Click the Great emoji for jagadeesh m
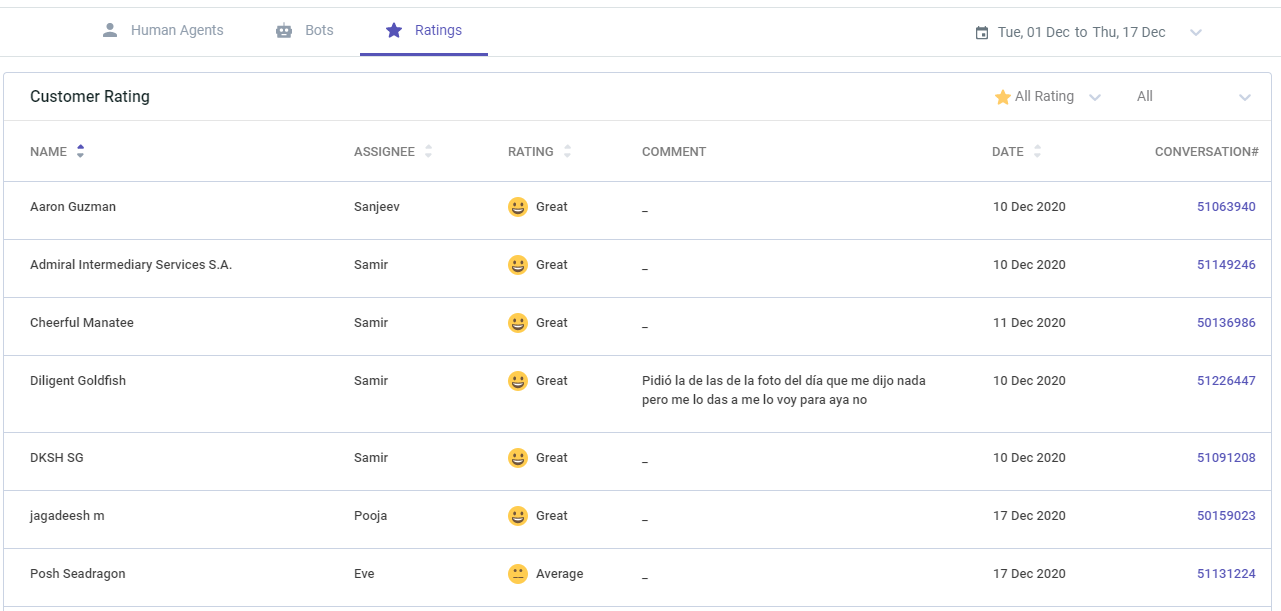The height and width of the screenshot is (611, 1281). coord(518,516)
